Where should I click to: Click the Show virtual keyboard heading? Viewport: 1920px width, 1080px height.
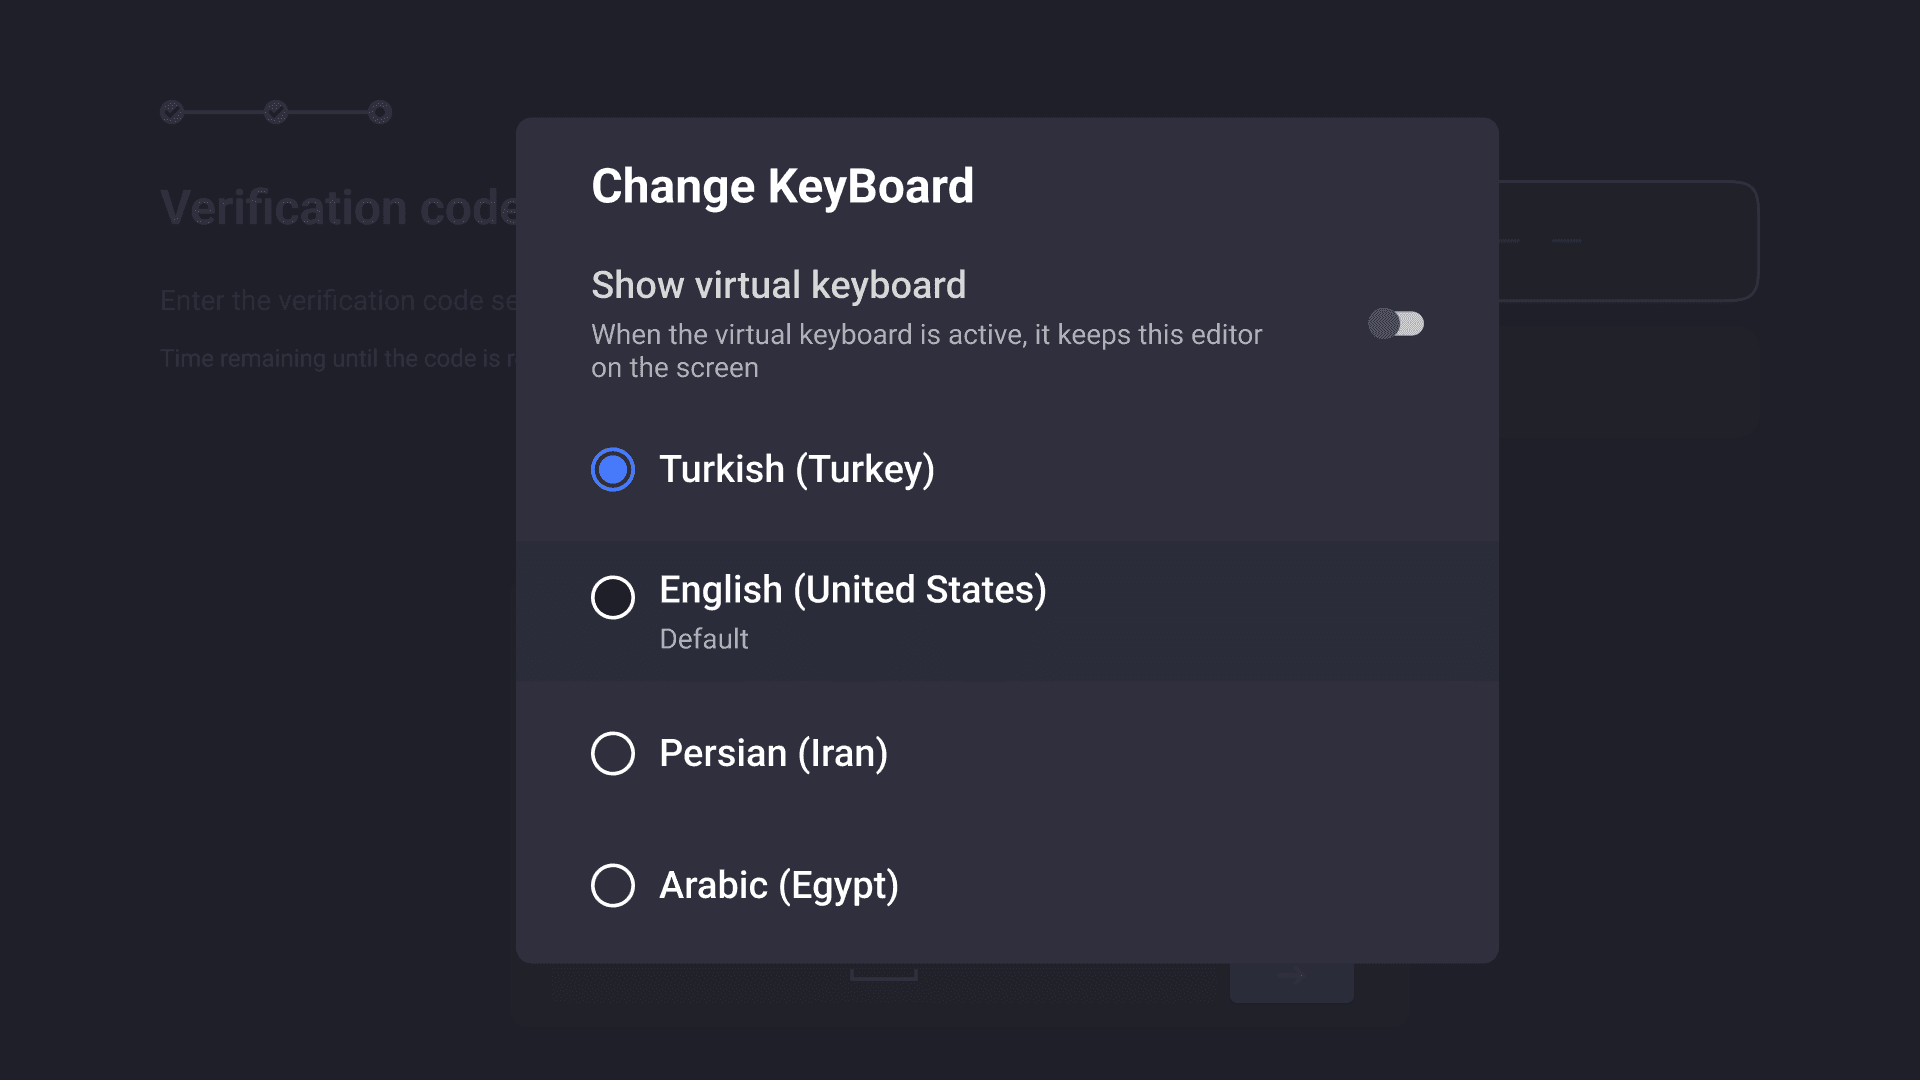[x=779, y=285]
